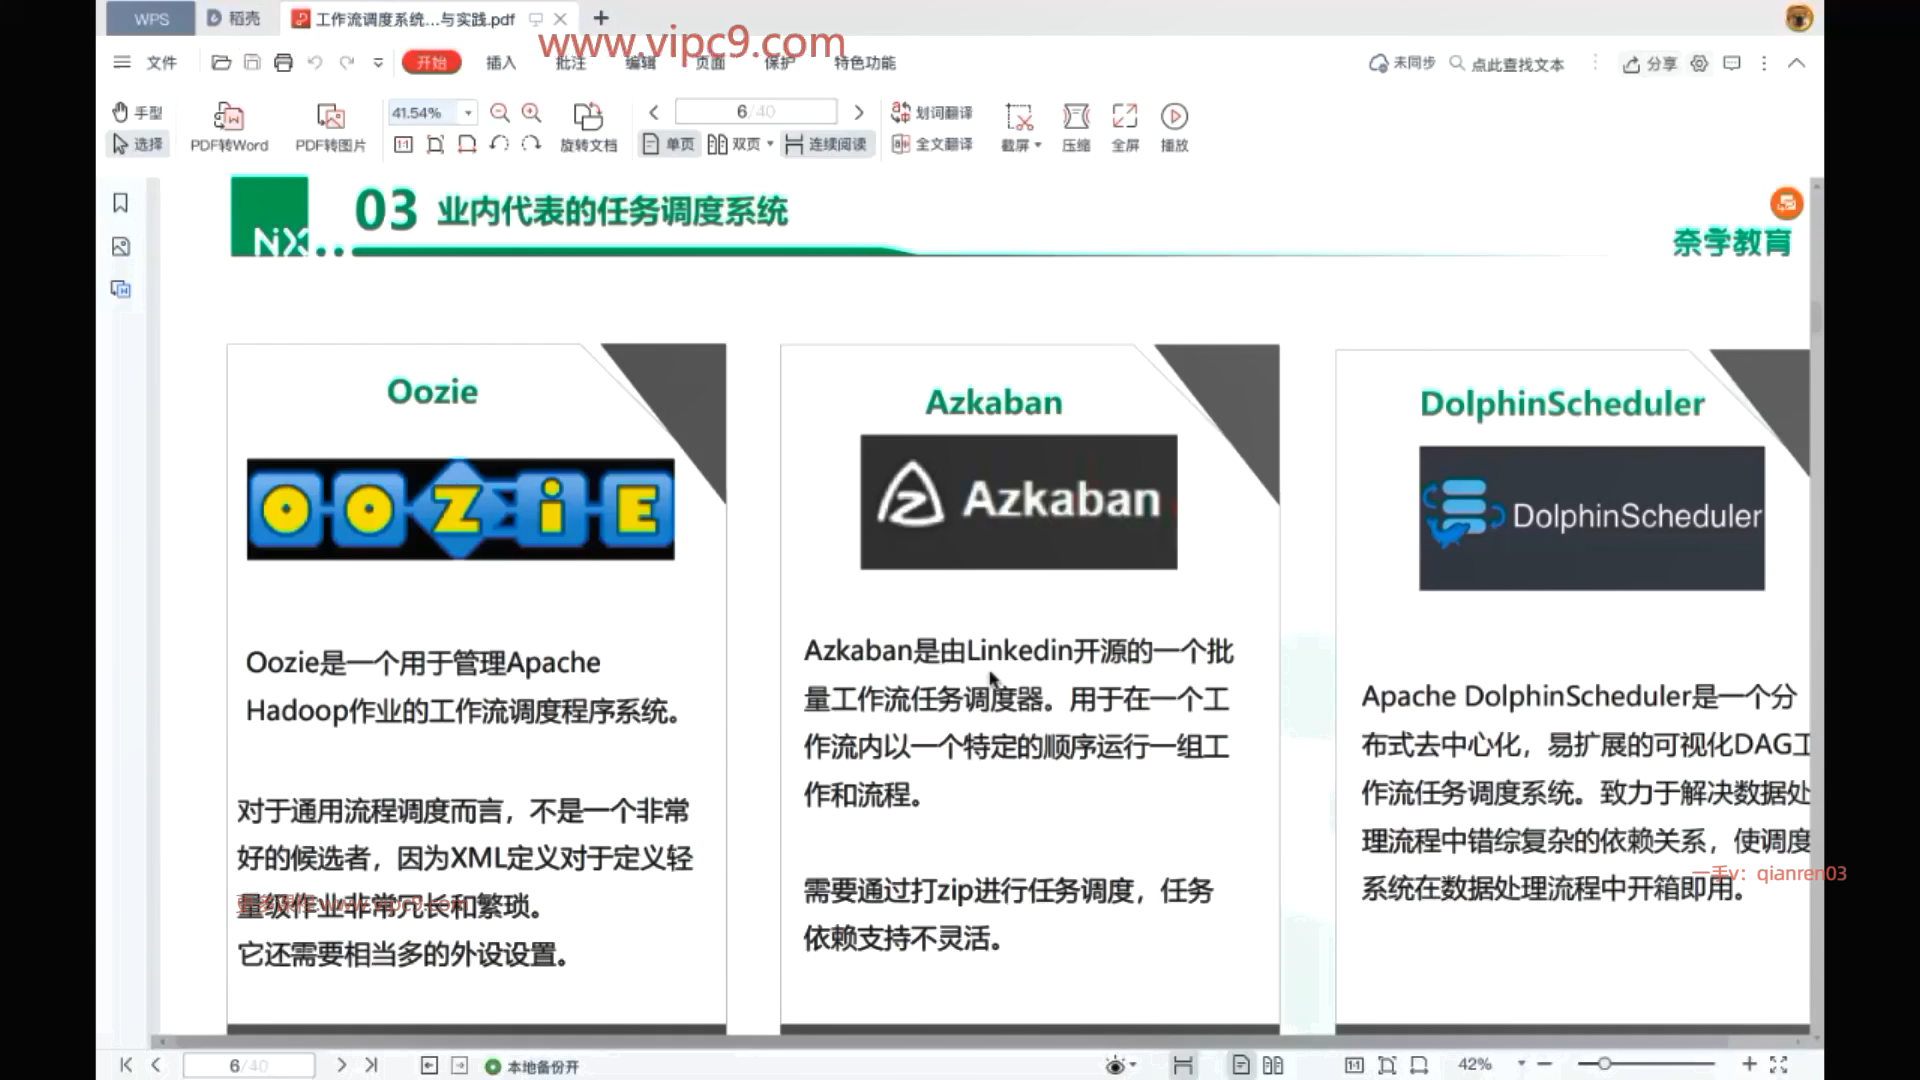Open thumbnail panel icon in left sidebar

coord(121,247)
